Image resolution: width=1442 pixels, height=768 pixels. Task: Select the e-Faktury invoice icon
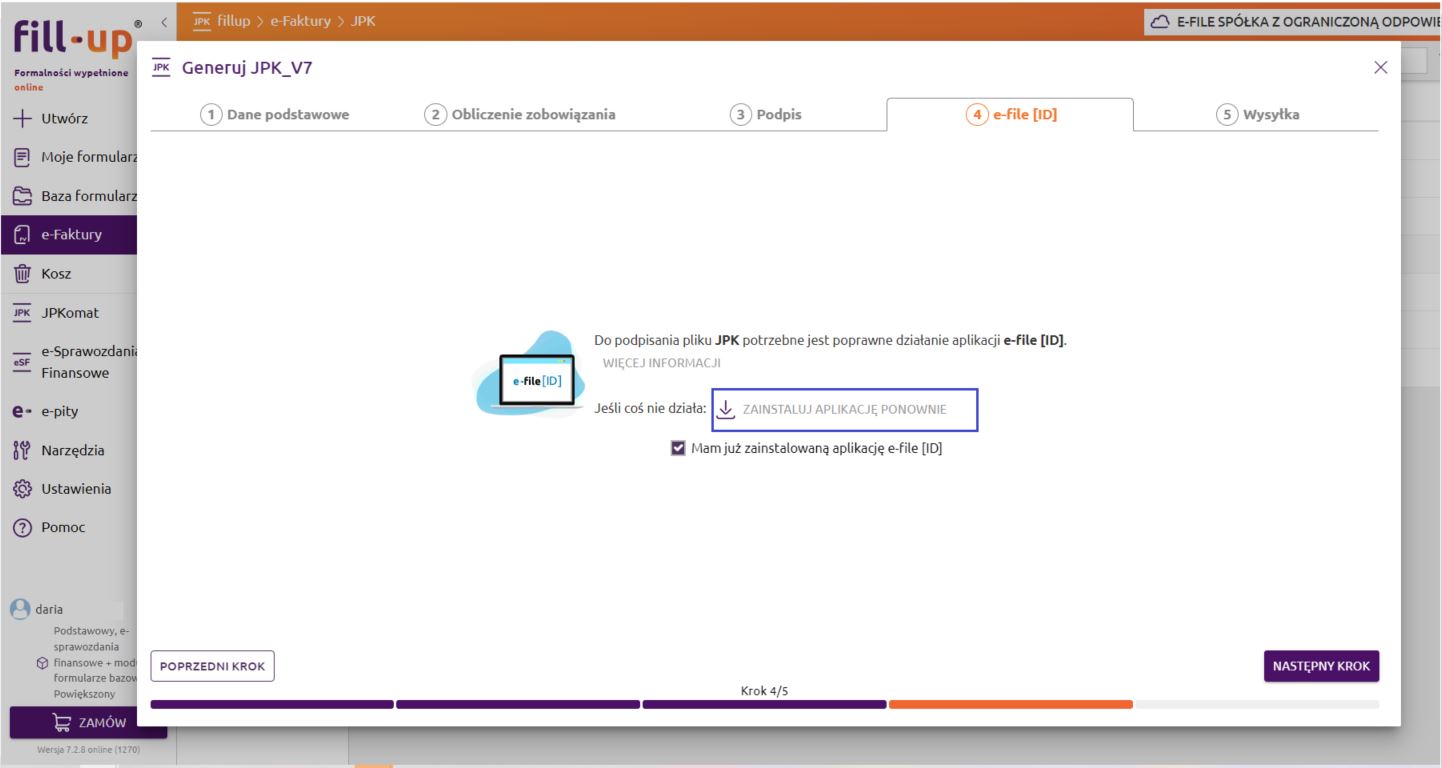pos(22,235)
